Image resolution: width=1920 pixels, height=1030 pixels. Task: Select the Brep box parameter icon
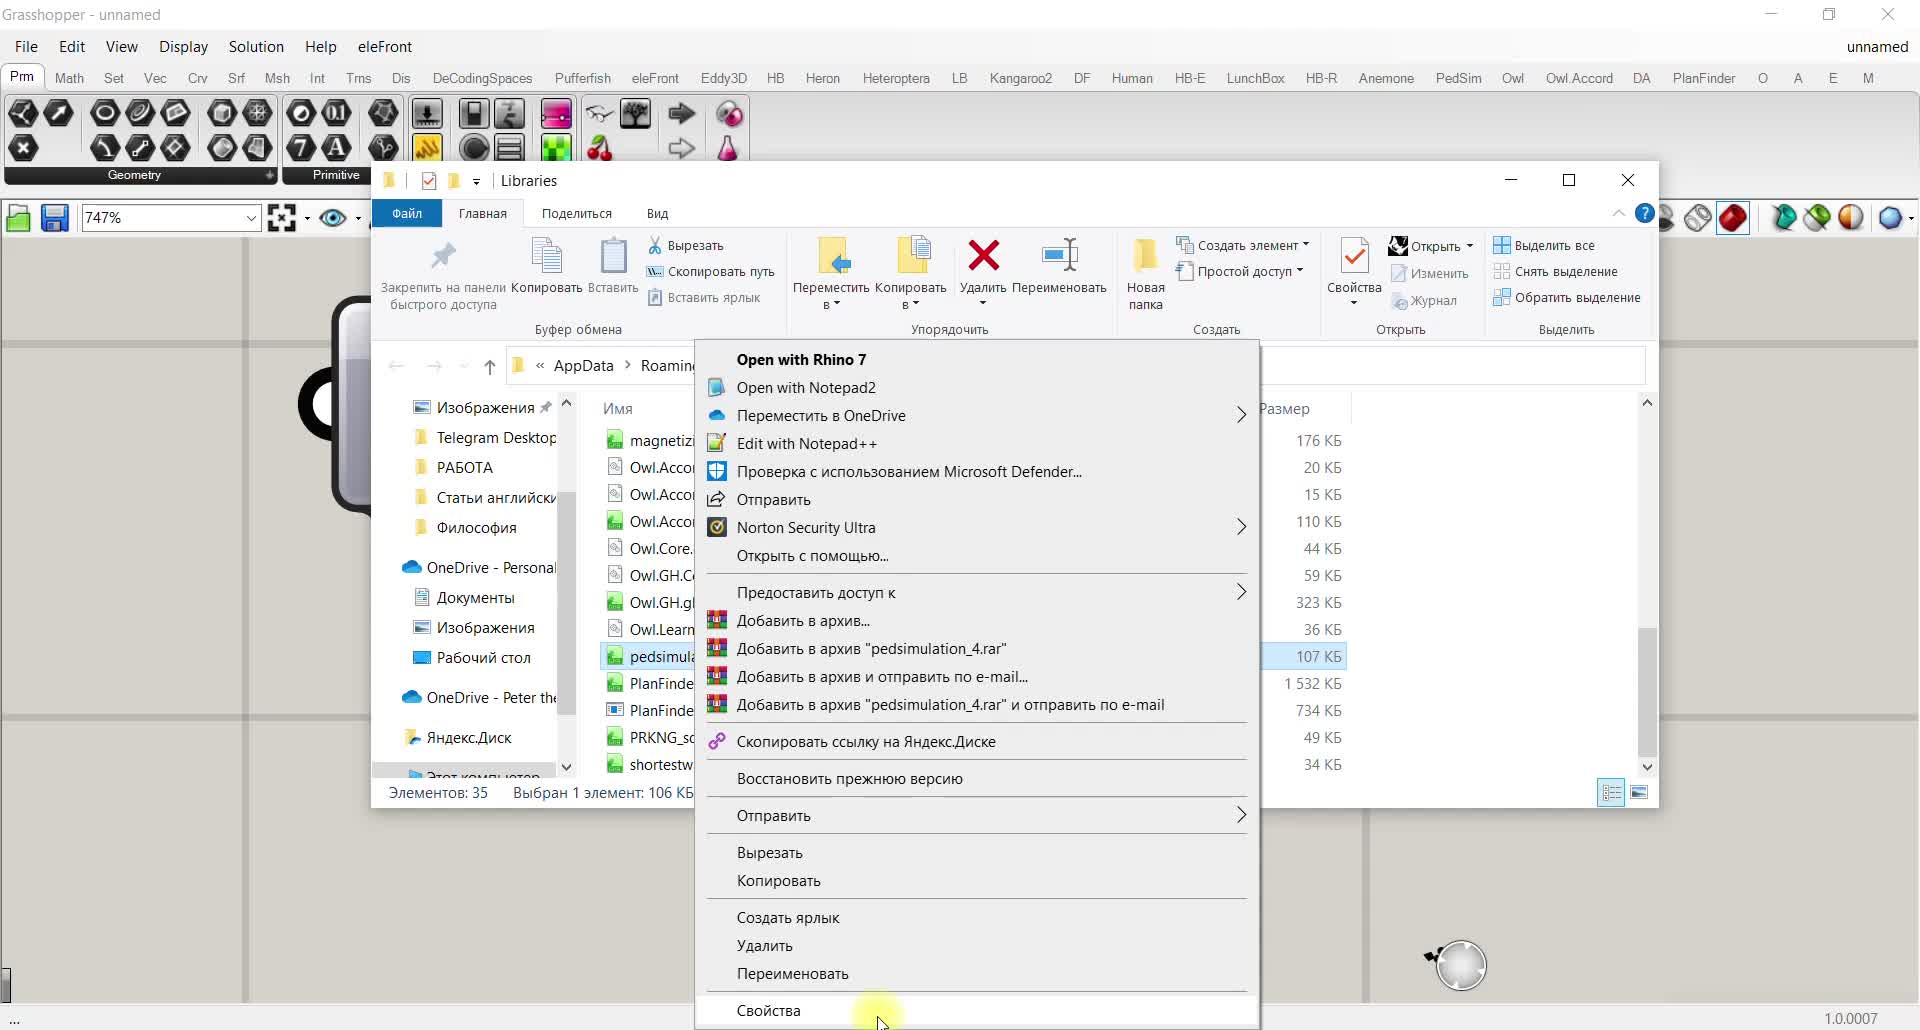coord(222,113)
